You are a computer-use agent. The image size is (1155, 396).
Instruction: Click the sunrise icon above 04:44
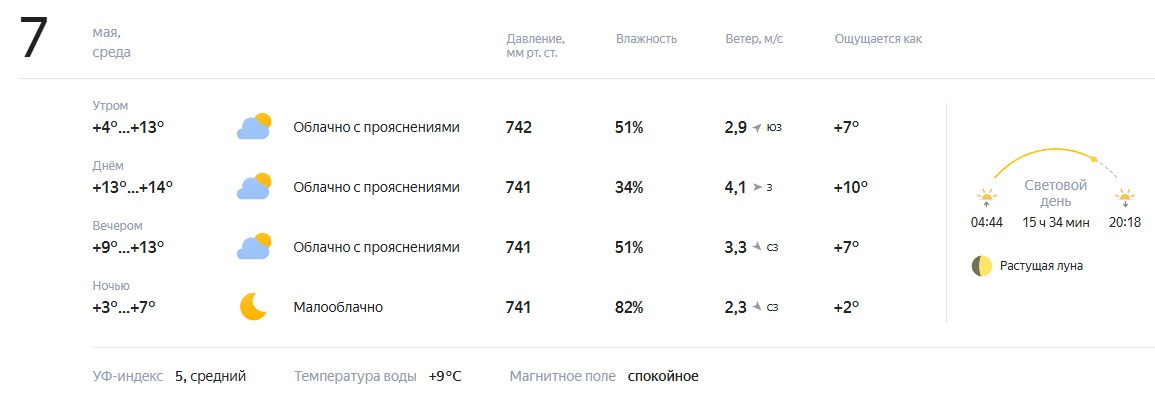[986, 198]
